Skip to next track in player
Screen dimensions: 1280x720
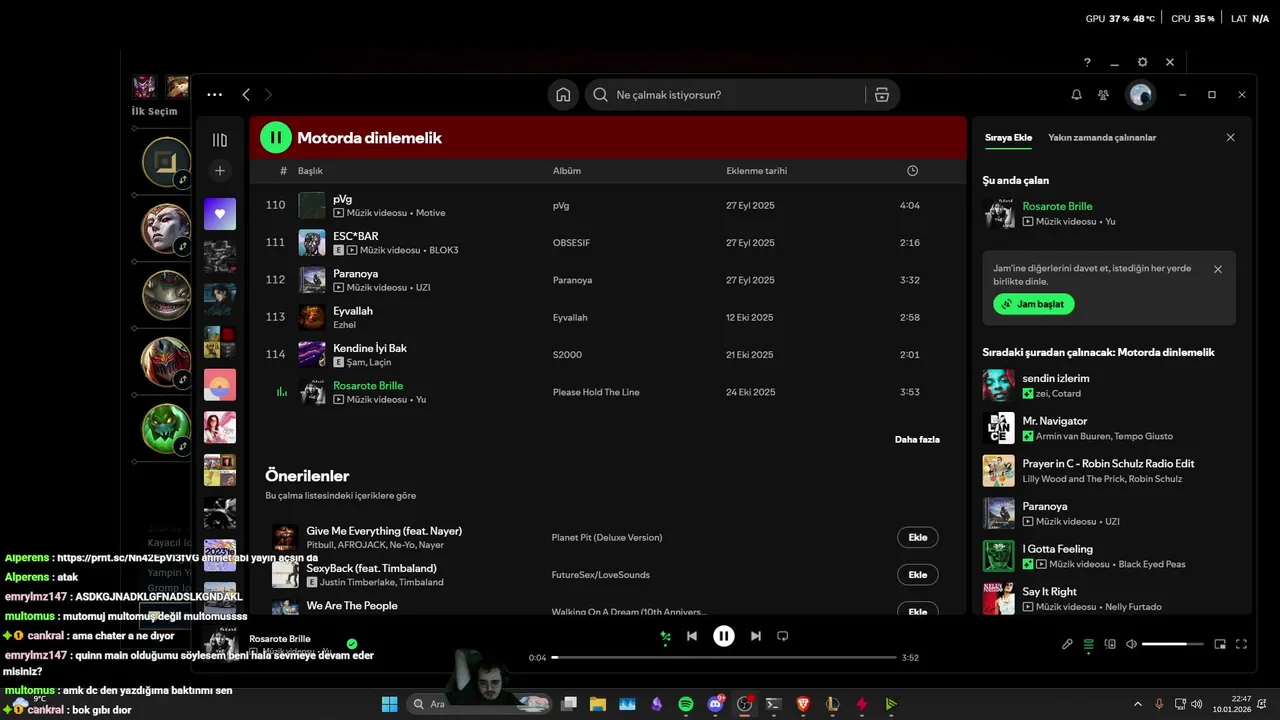click(756, 636)
